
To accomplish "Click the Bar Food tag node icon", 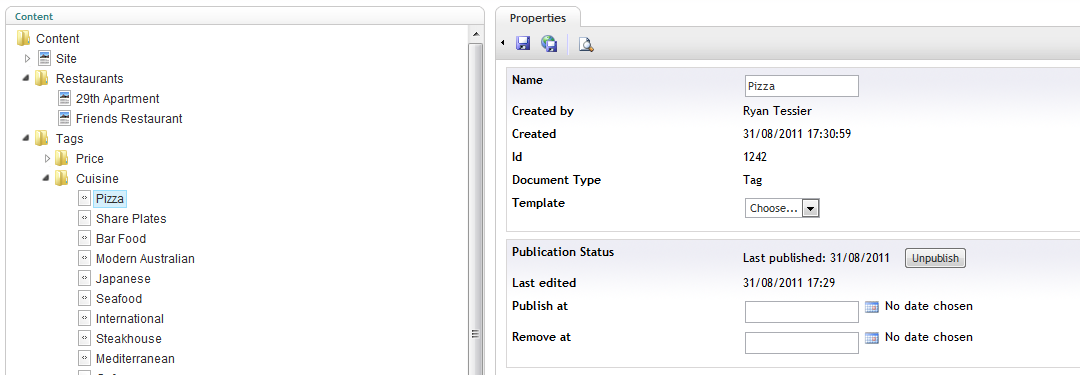I will [84, 238].
